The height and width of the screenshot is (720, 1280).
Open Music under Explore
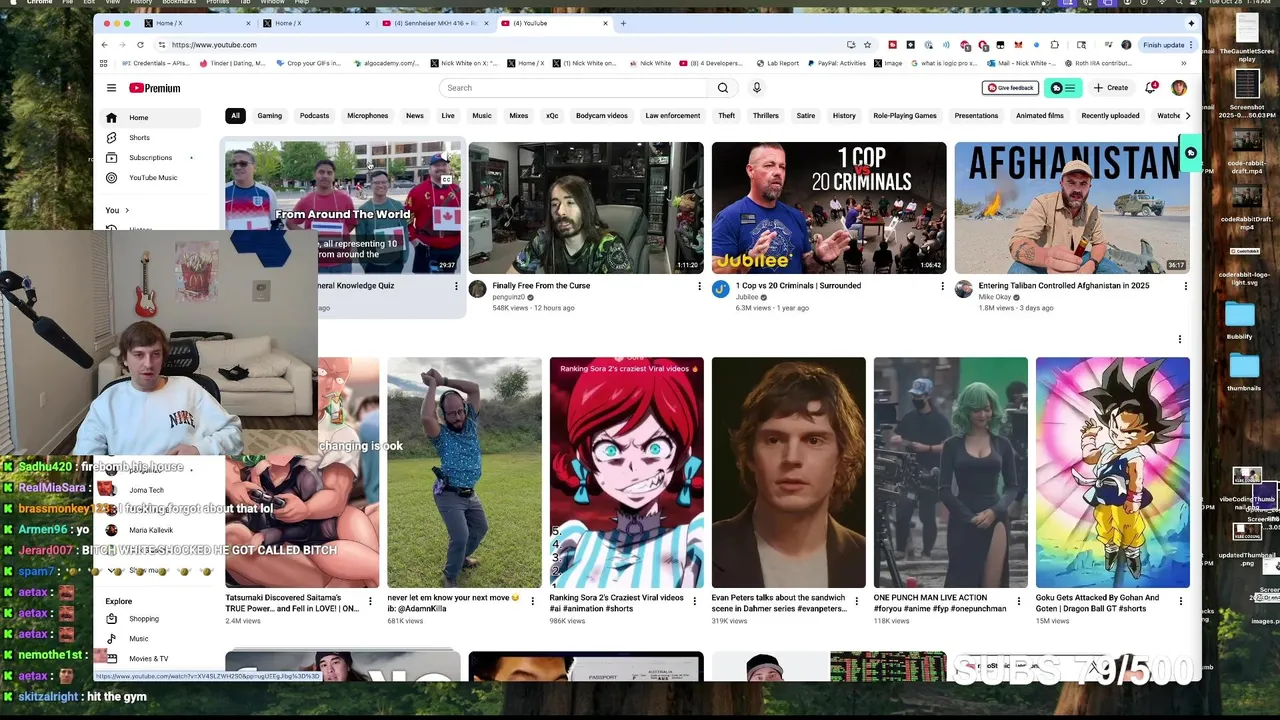(152, 639)
